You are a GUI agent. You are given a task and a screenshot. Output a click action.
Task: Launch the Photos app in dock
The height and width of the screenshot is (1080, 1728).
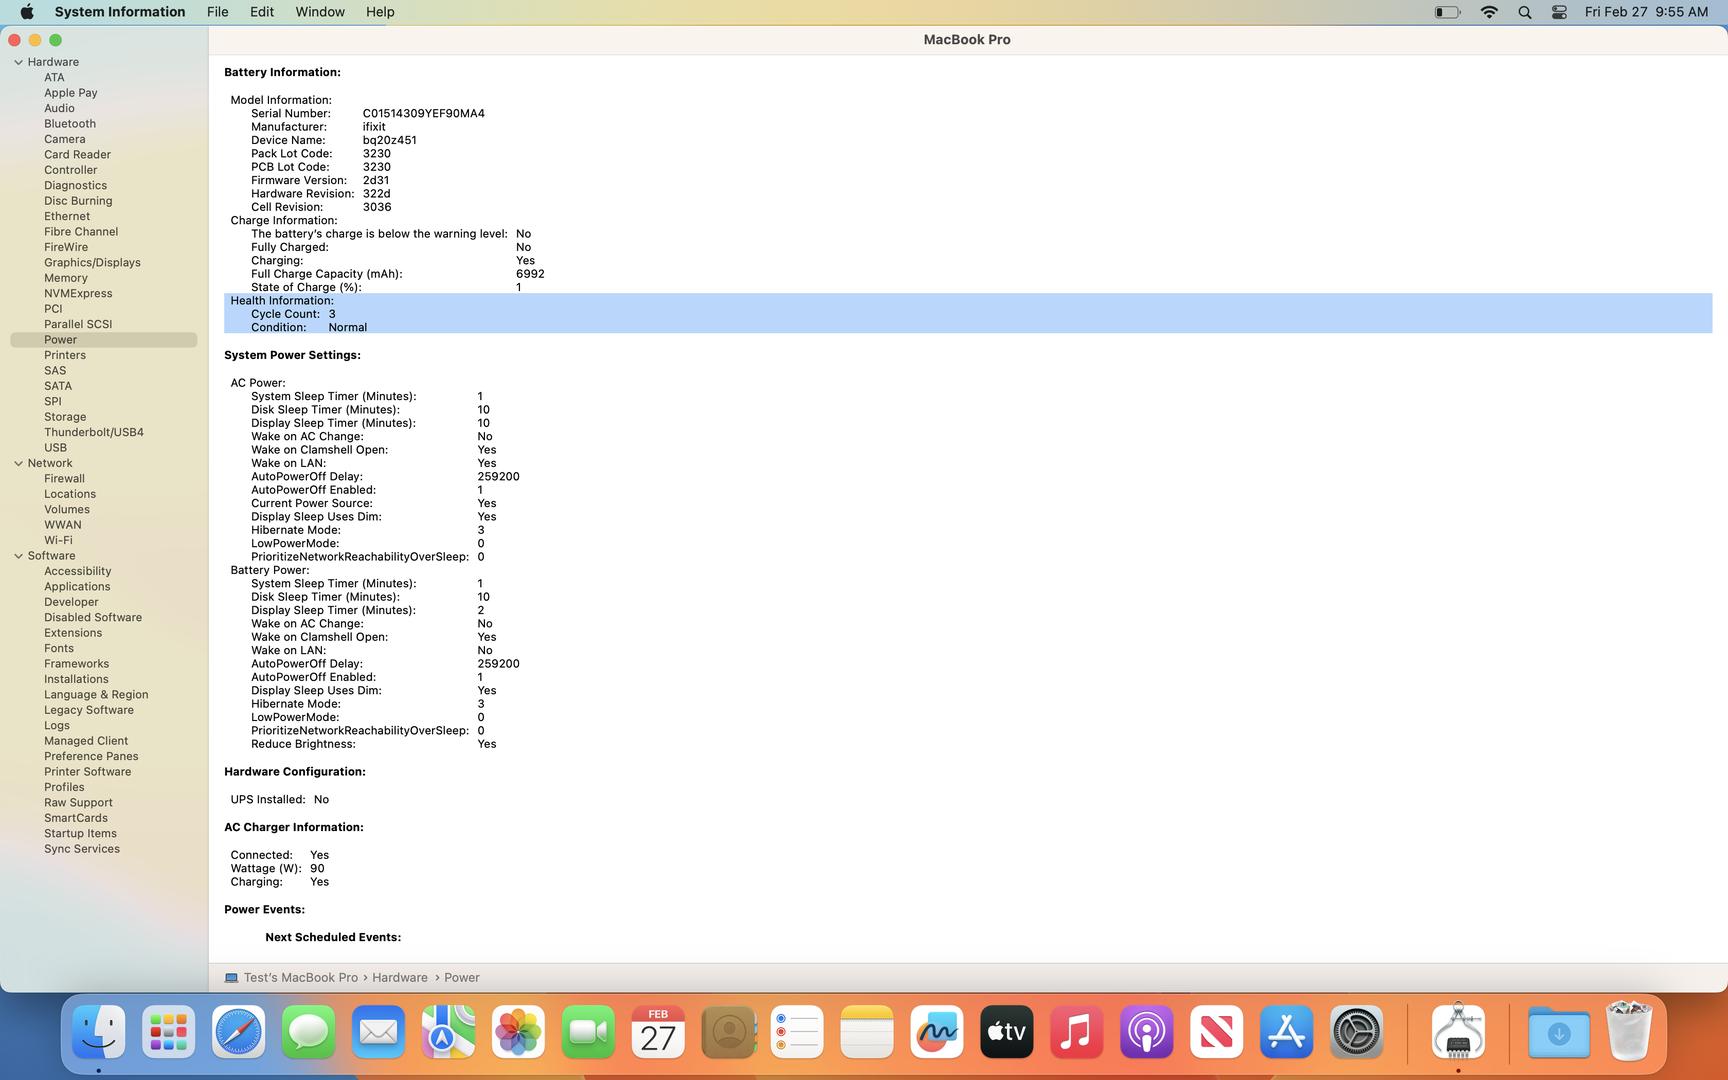pos(518,1032)
